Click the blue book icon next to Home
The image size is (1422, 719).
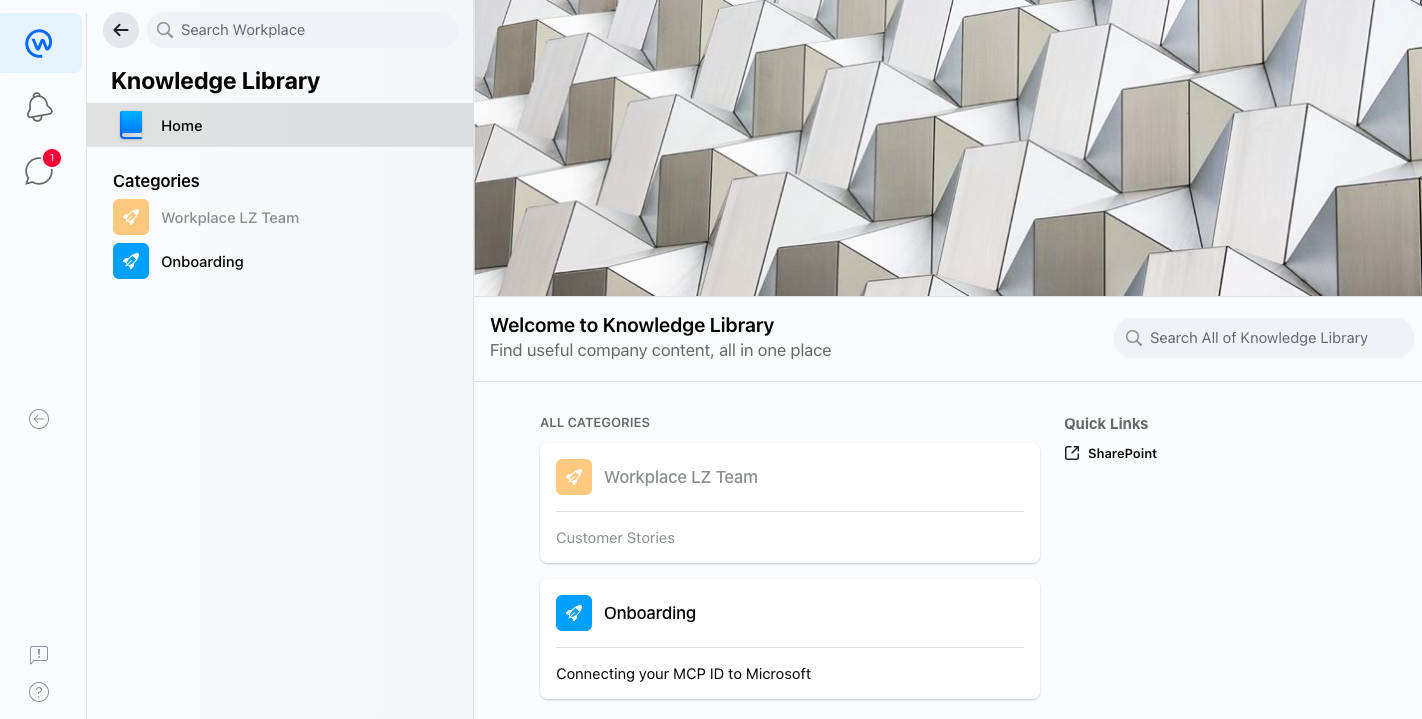(131, 125)
